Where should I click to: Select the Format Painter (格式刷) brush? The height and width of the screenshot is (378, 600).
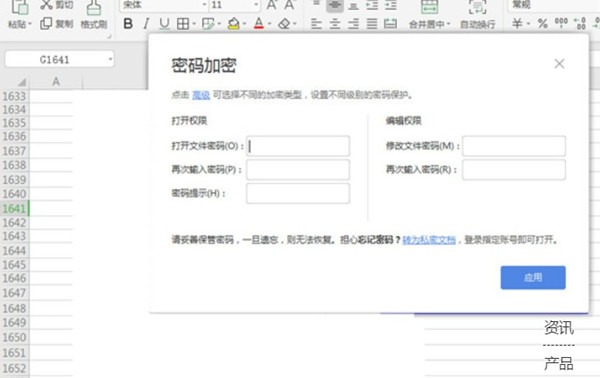[94, 8]
